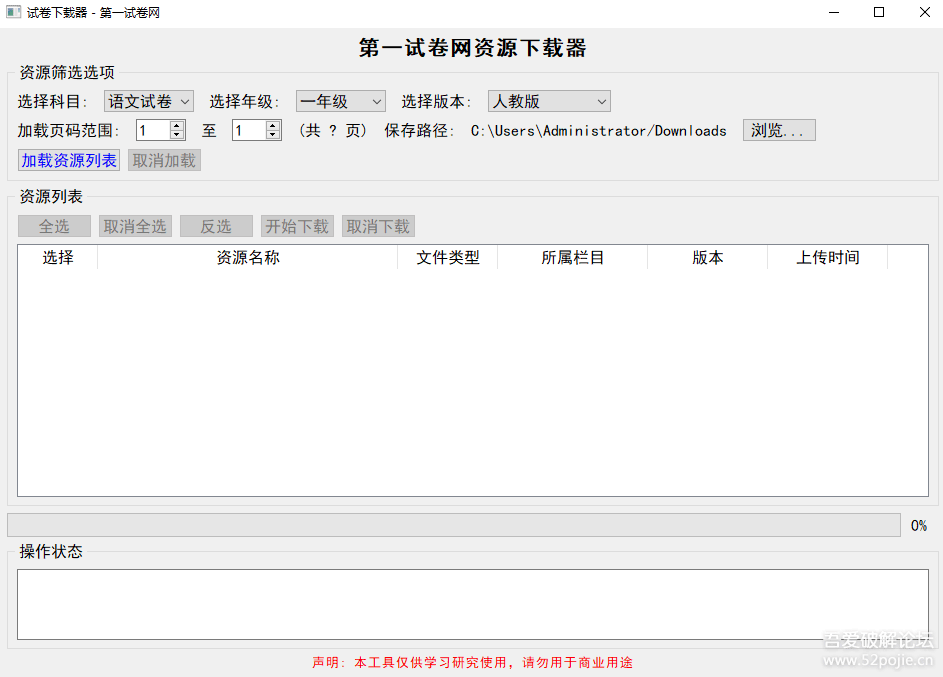Decrease the end page number

[x=273, y=135]
